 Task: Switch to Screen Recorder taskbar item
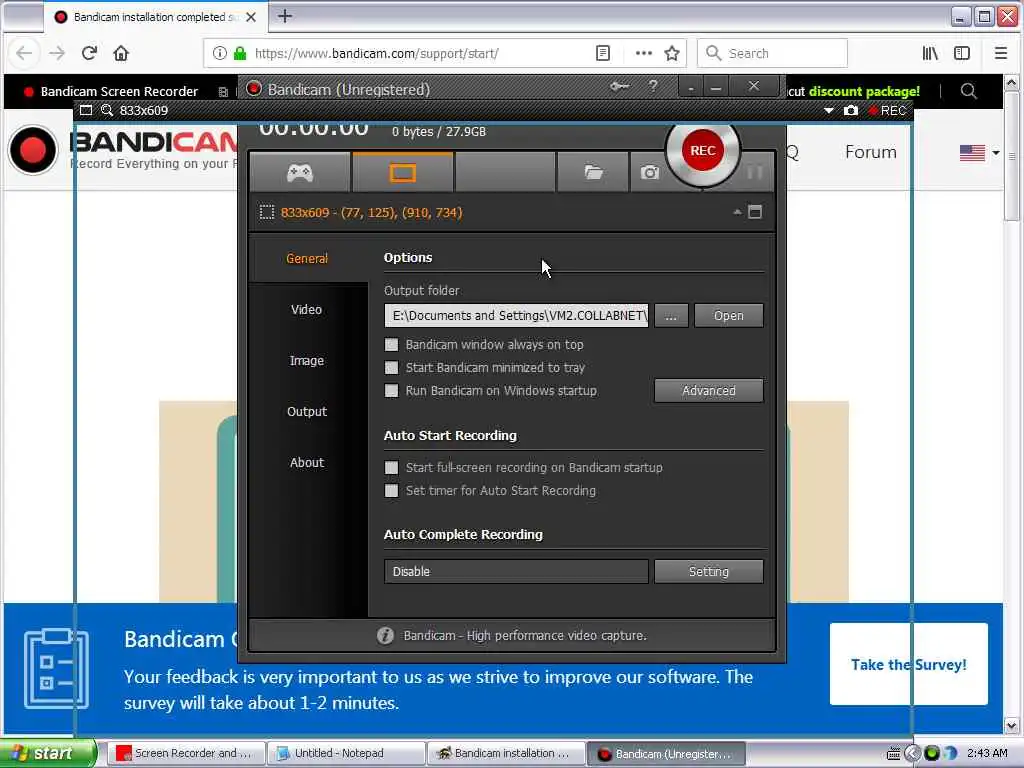(x=186, y=753)
